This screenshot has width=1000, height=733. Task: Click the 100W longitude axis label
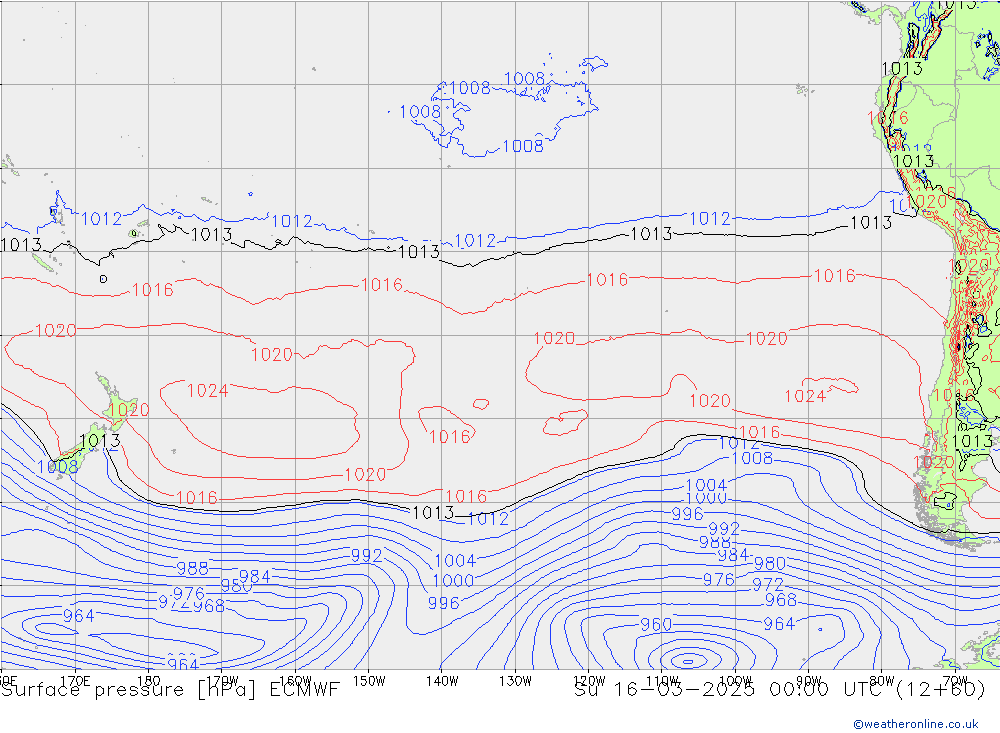(735, 681)
